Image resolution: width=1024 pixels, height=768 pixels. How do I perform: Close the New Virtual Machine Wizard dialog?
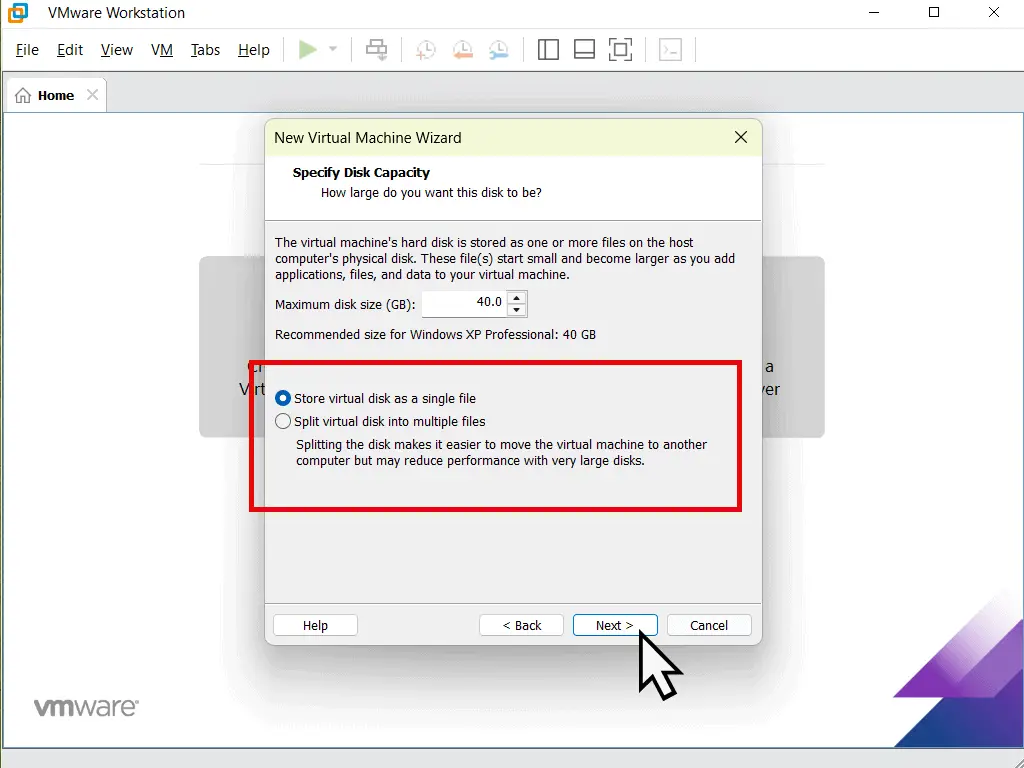pyautogui.click(x=741, y=137)
